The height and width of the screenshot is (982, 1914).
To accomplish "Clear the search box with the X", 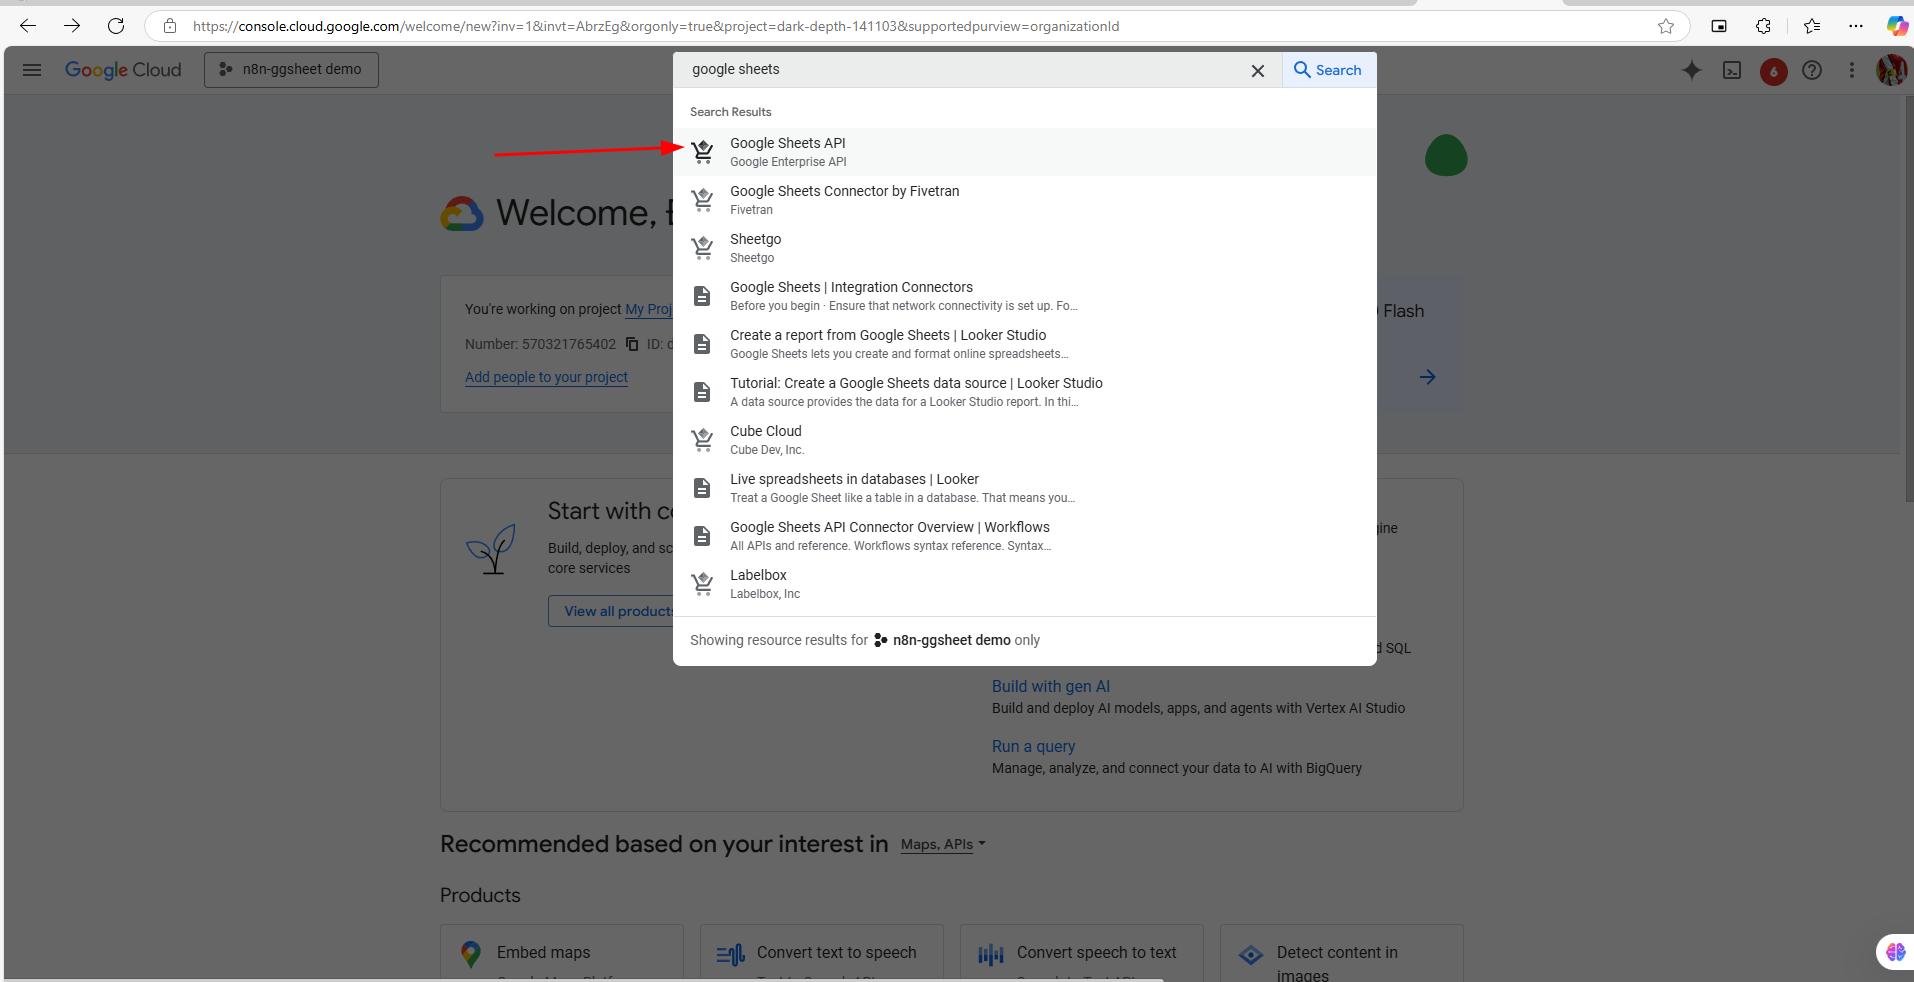I will click(x=1258, y=70).
